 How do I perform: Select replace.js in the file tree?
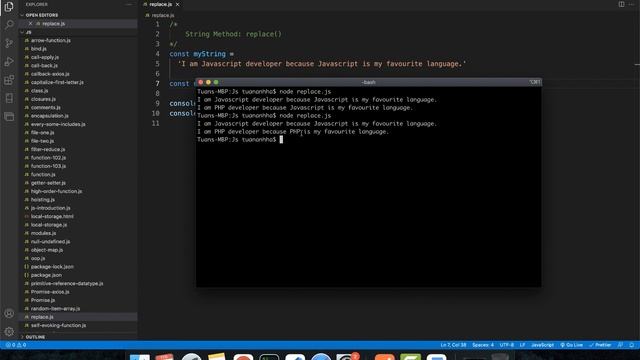tap(42, 317)
